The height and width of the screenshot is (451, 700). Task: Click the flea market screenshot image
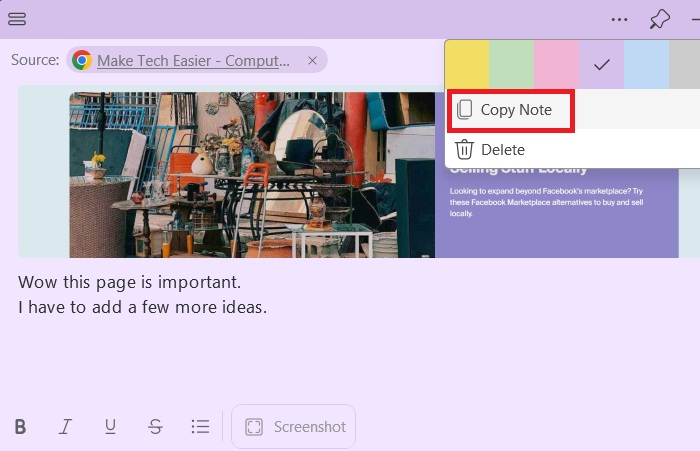[x=252, y=175]
